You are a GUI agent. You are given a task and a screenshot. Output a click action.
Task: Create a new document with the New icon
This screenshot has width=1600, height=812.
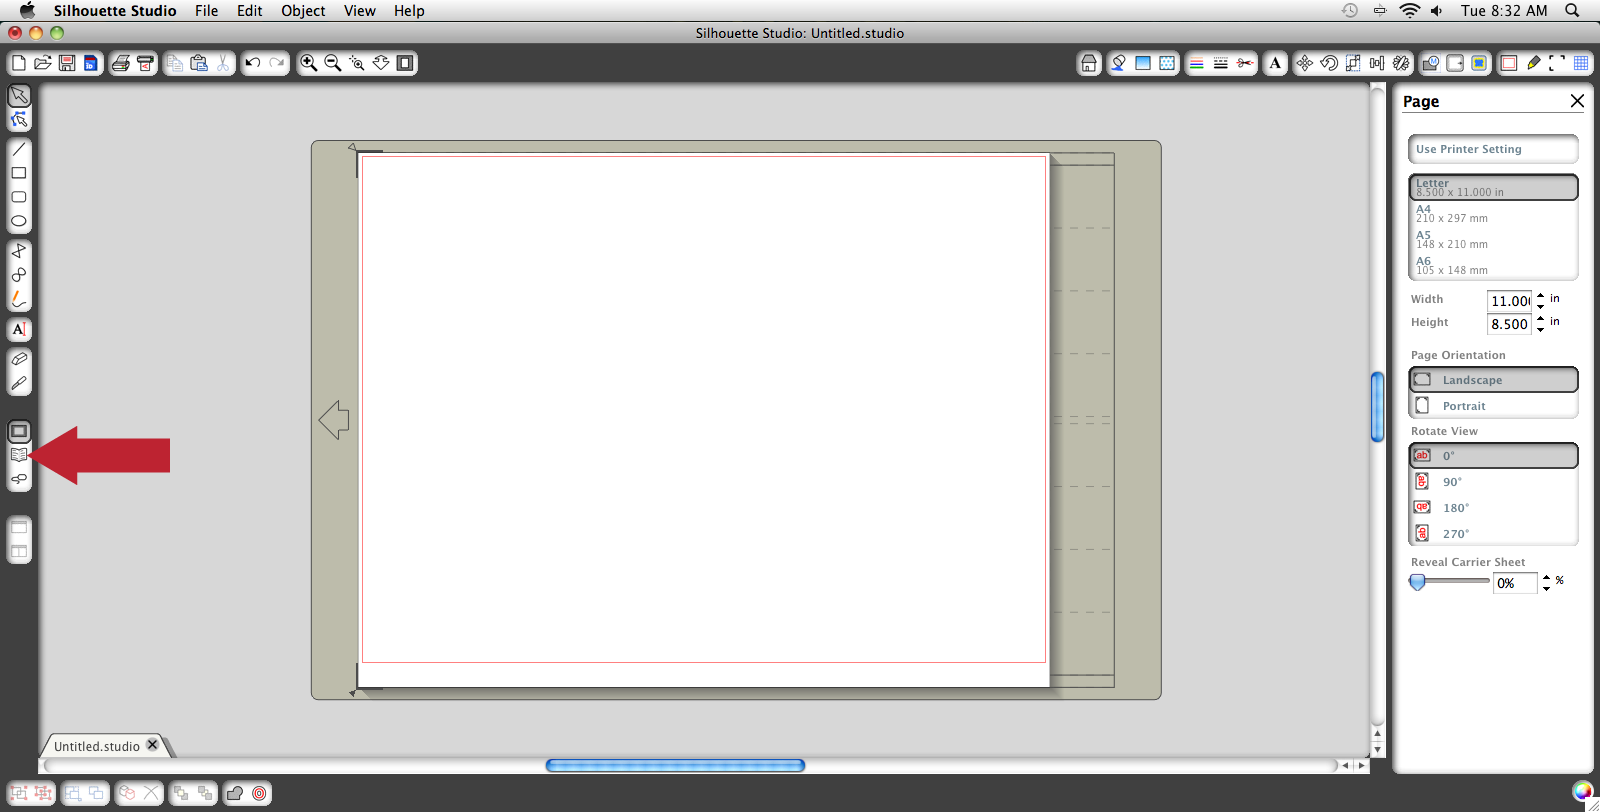click(x=19, y=63)
